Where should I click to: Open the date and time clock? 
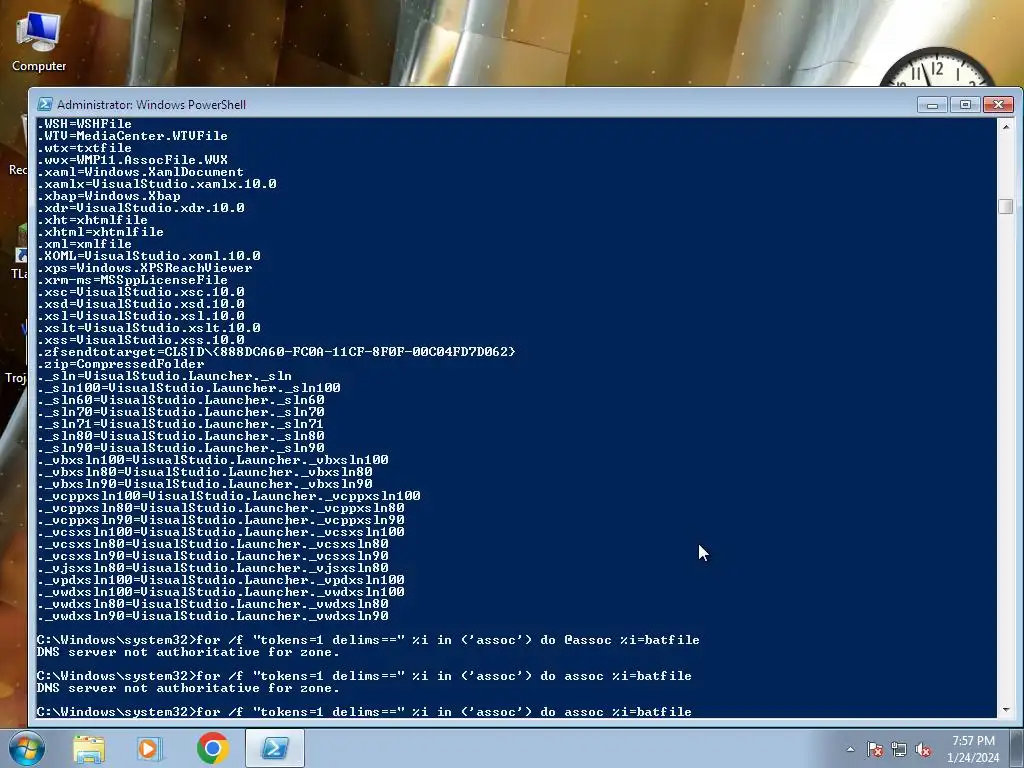tap(973, 749)
